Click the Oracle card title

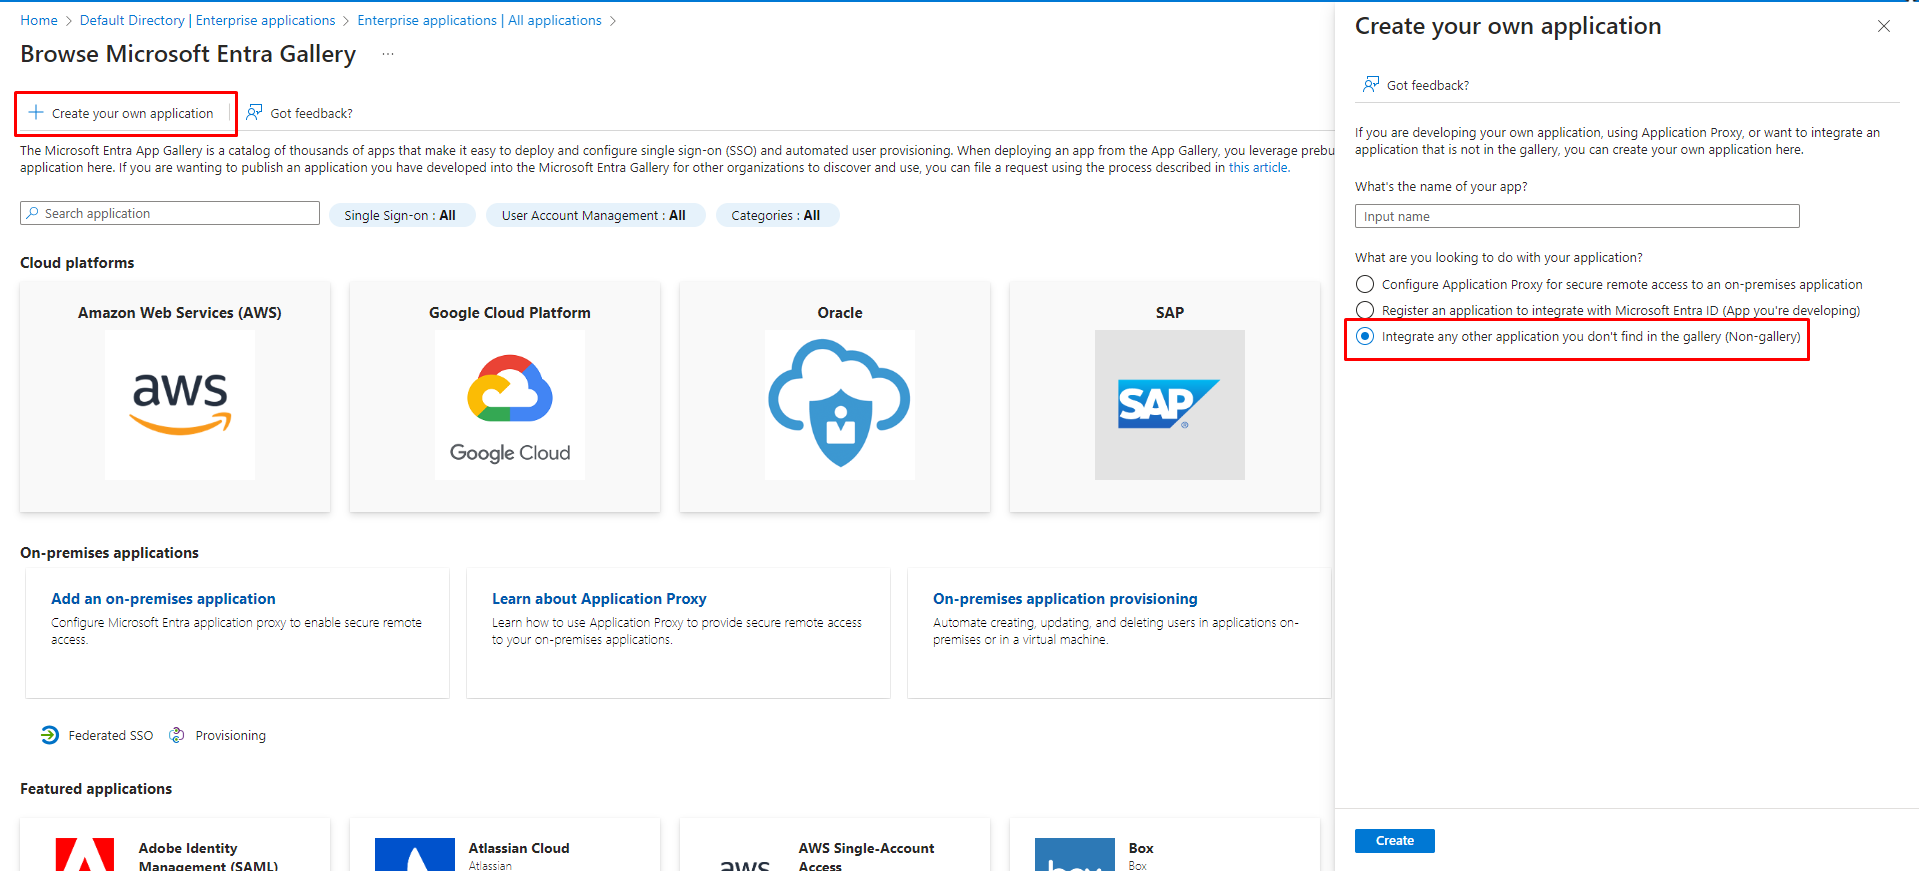840,312
